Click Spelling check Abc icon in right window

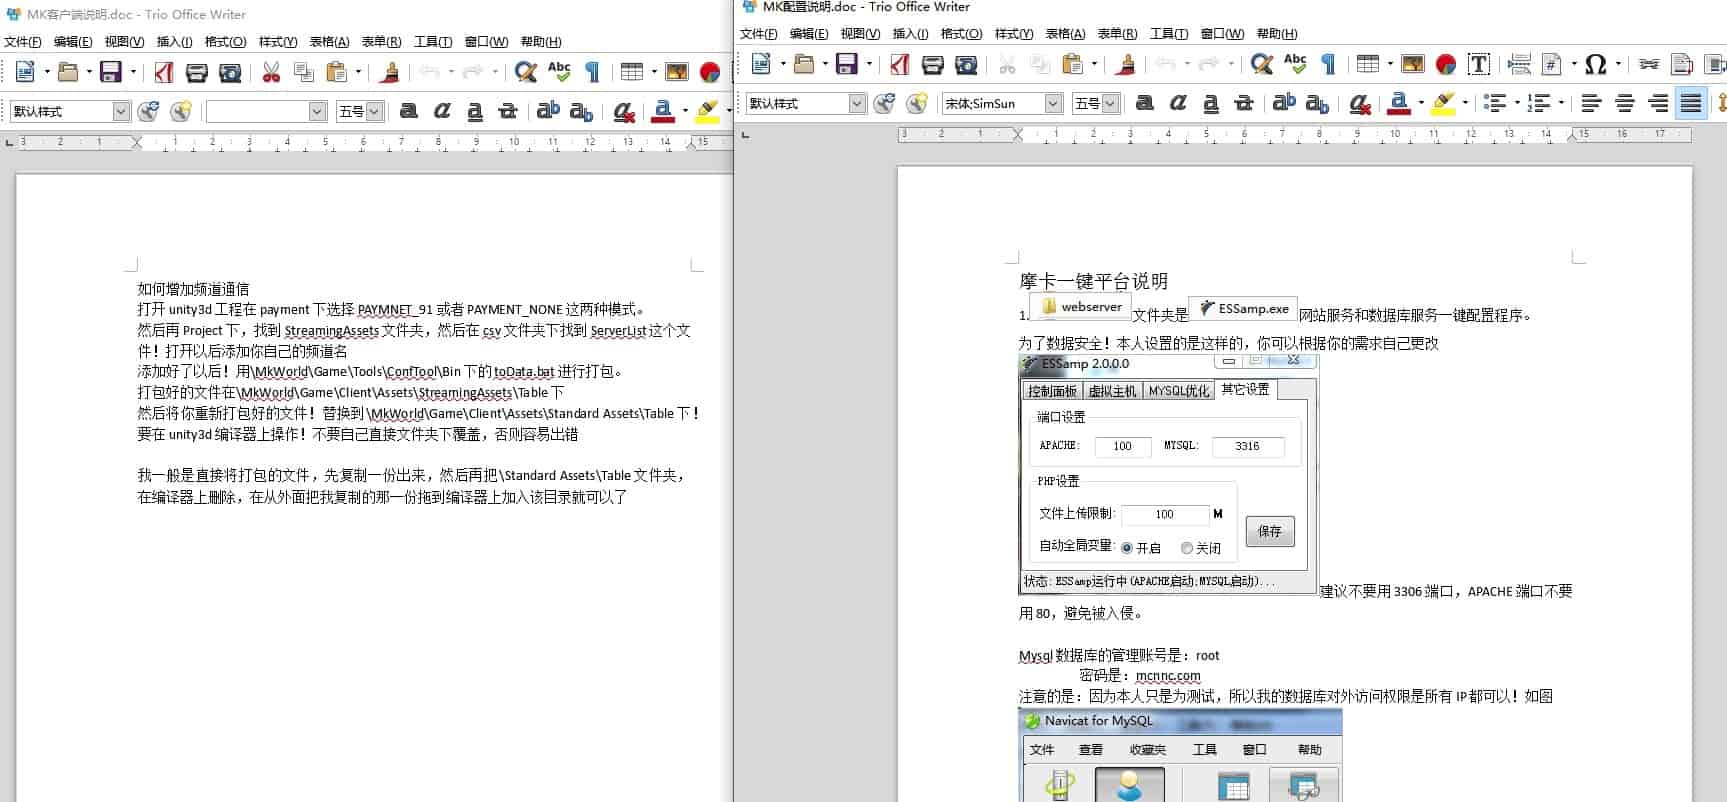[1295, 65]
